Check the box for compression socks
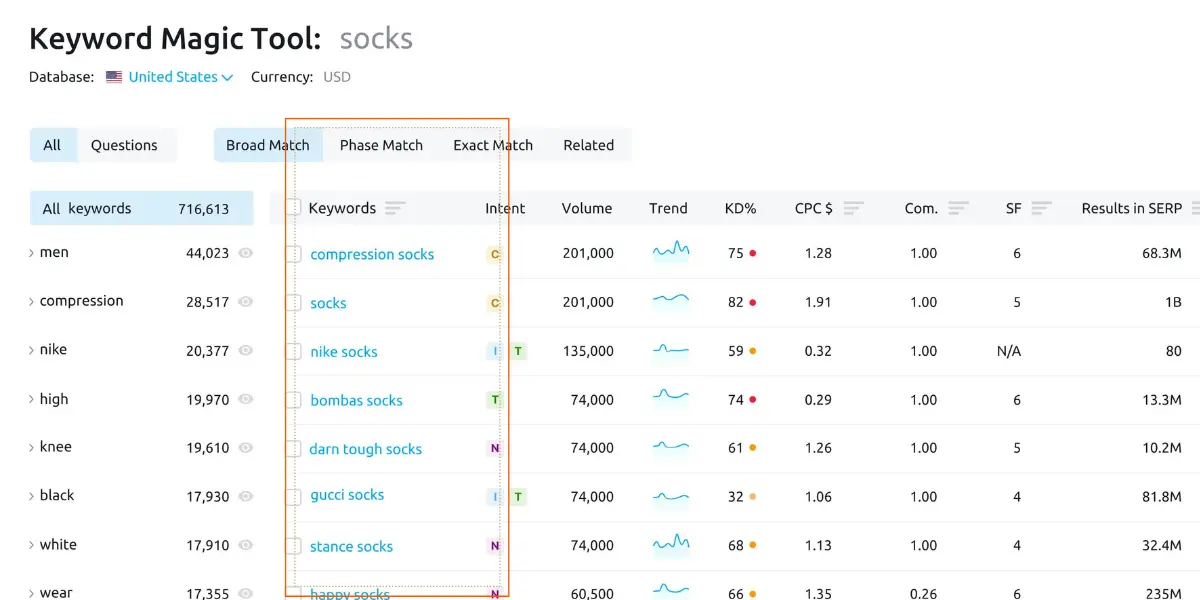Image resolution: width=1200 pixels, height=600 pixels. click(293, 254)
